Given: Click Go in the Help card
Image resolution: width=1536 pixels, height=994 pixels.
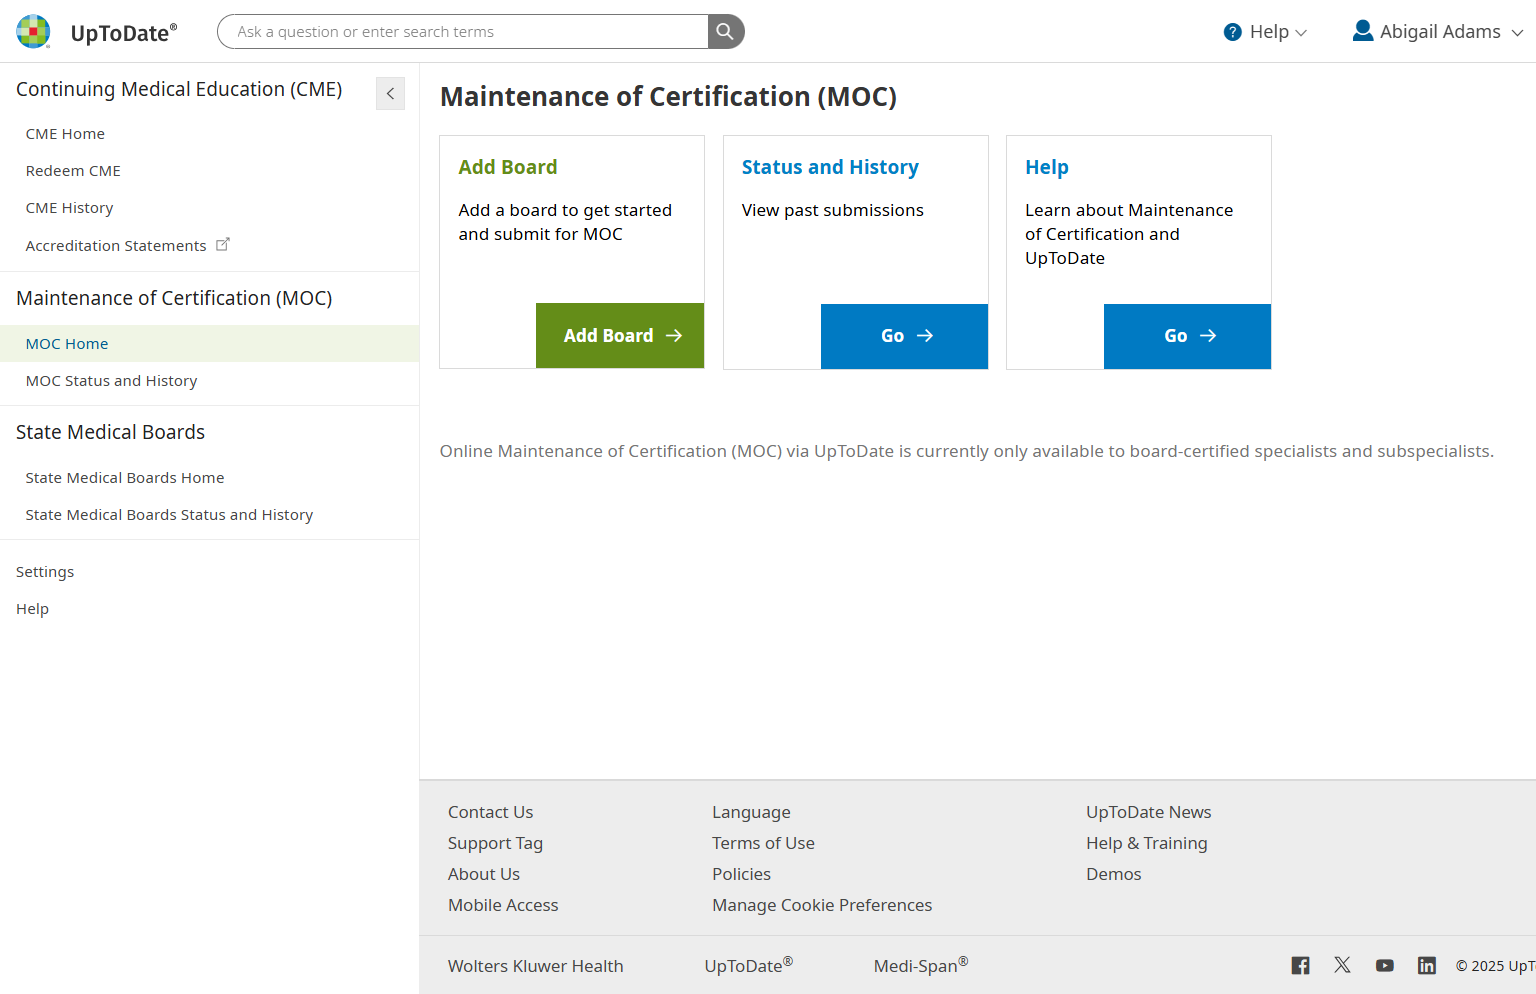Looking at the screenshot, I should coord(1187,336).
